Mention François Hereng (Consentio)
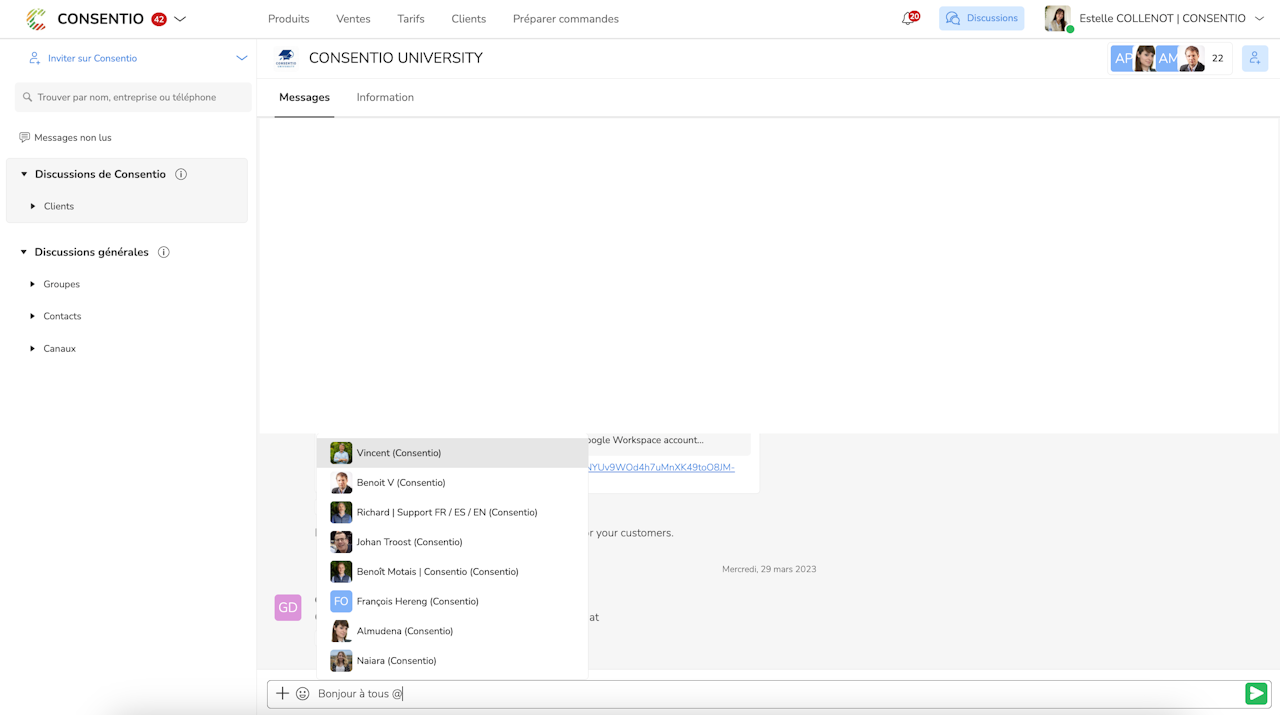Image resolution: width=1280 pixels, height=715 pixels. (452, 601)
